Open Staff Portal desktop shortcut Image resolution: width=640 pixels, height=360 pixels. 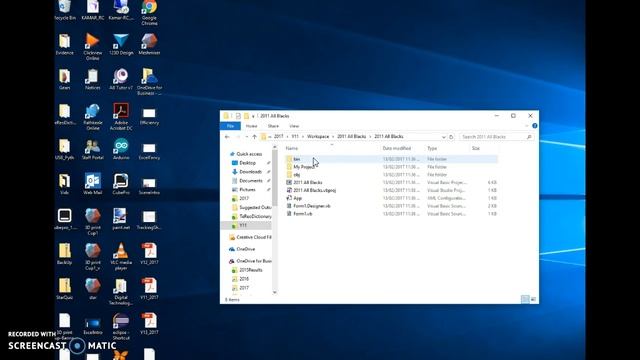tap(93, 149)
